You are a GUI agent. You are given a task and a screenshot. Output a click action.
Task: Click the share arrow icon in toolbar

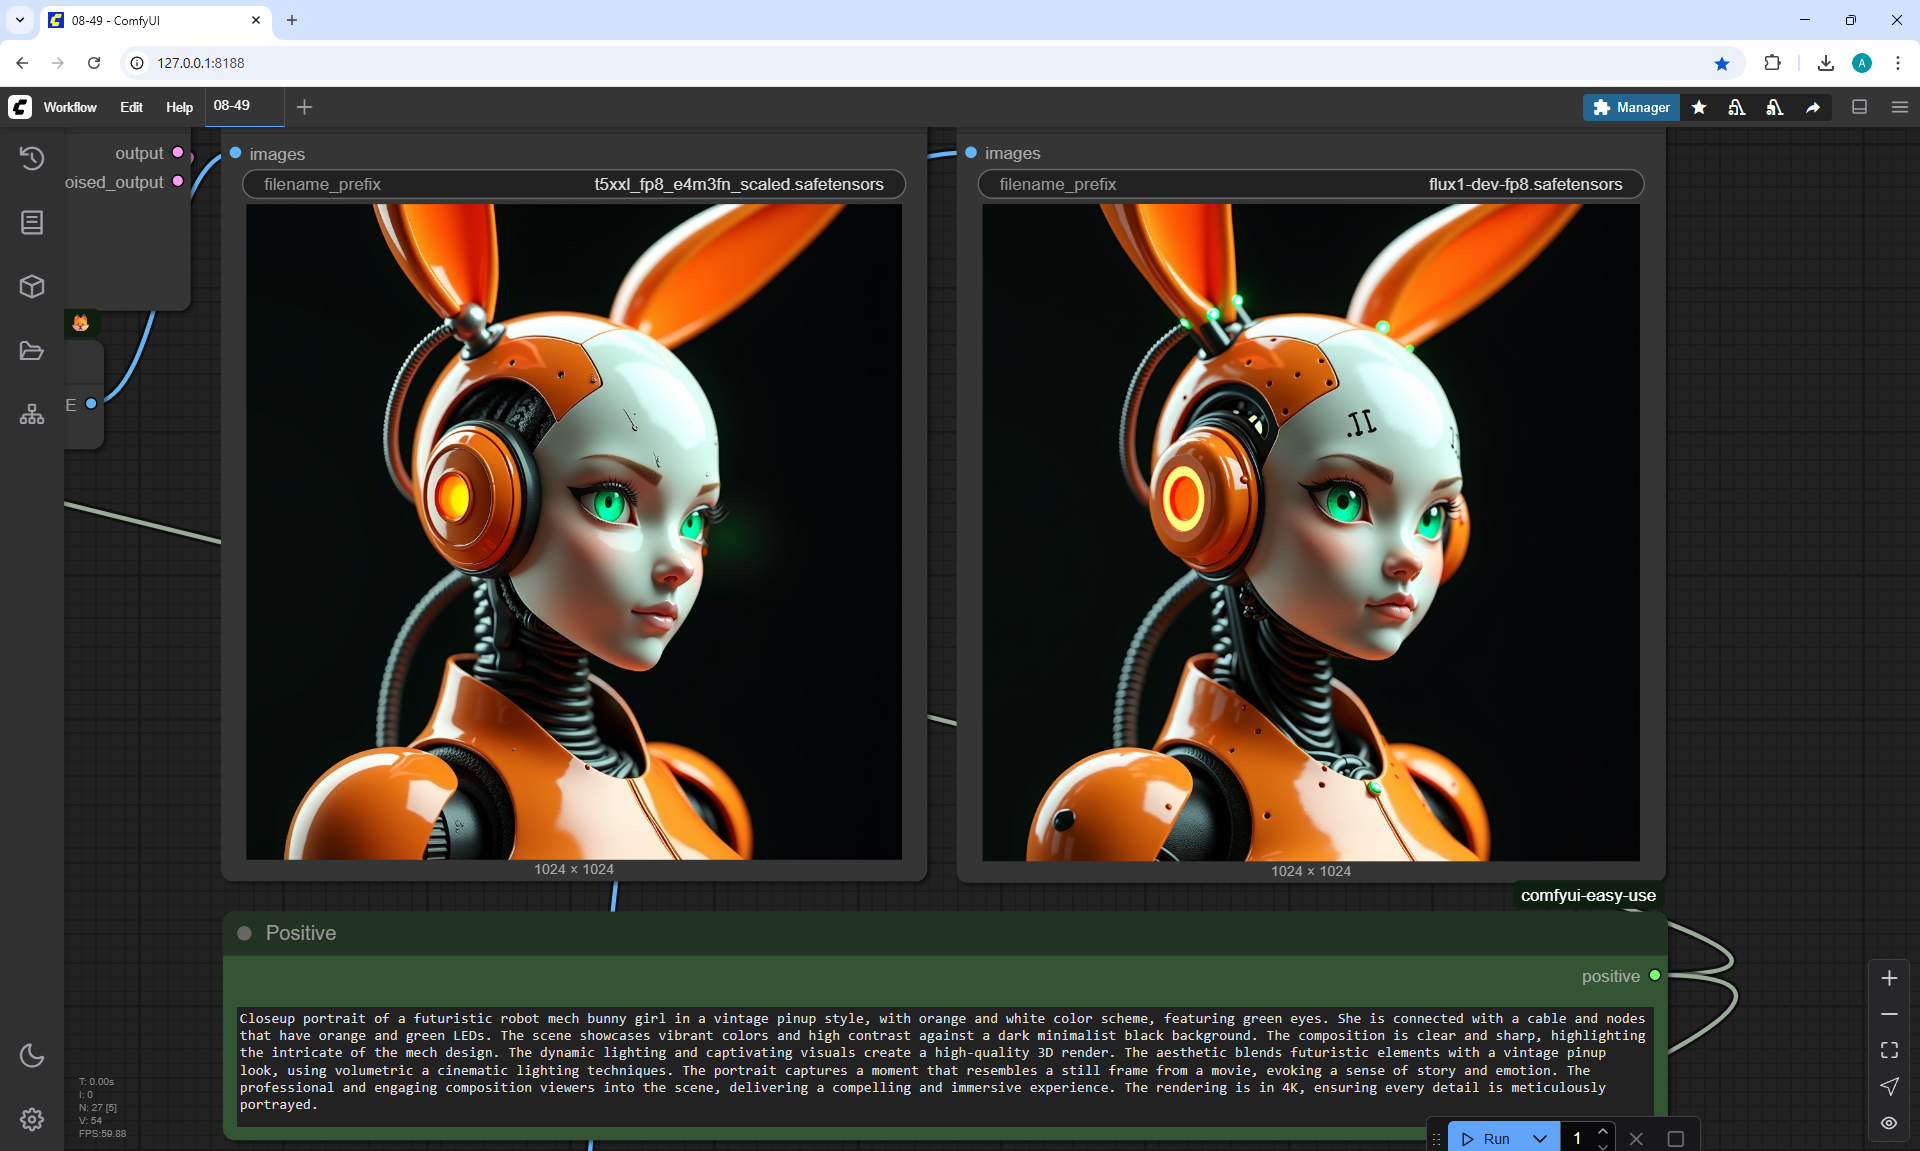(1813, 107)
